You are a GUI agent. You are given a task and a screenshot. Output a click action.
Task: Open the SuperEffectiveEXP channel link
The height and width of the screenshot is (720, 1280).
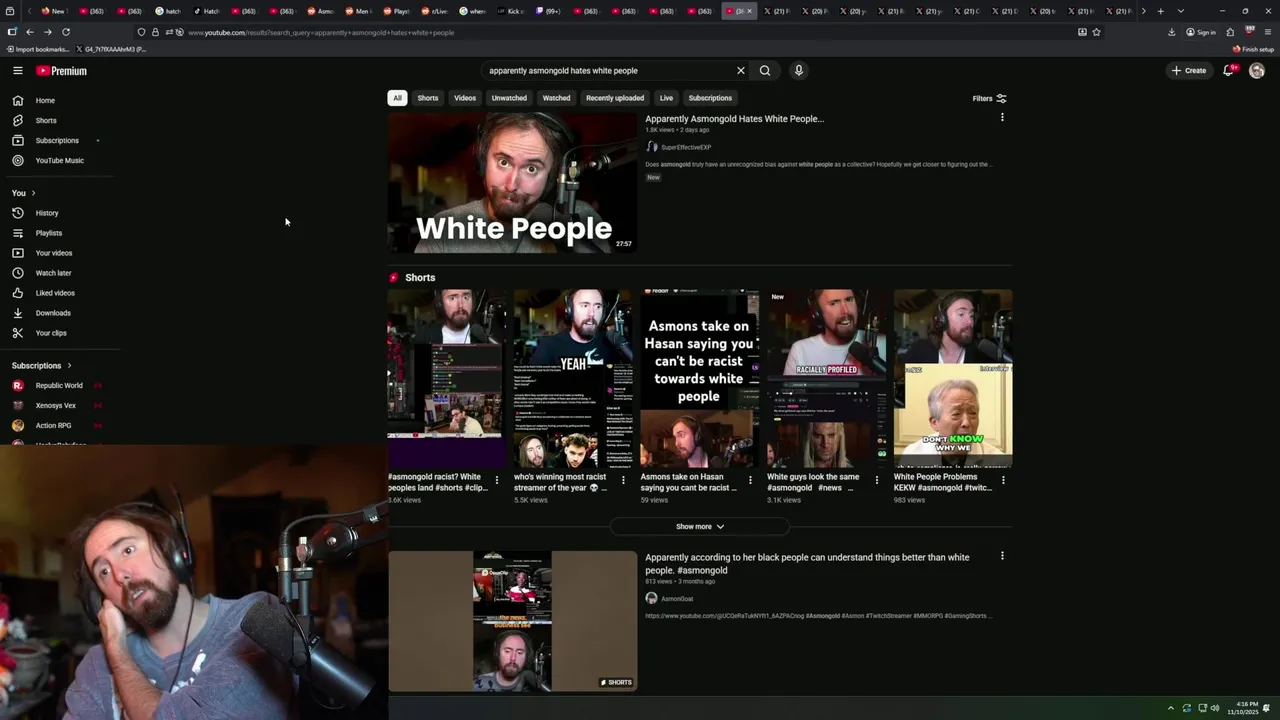[685, 147]
